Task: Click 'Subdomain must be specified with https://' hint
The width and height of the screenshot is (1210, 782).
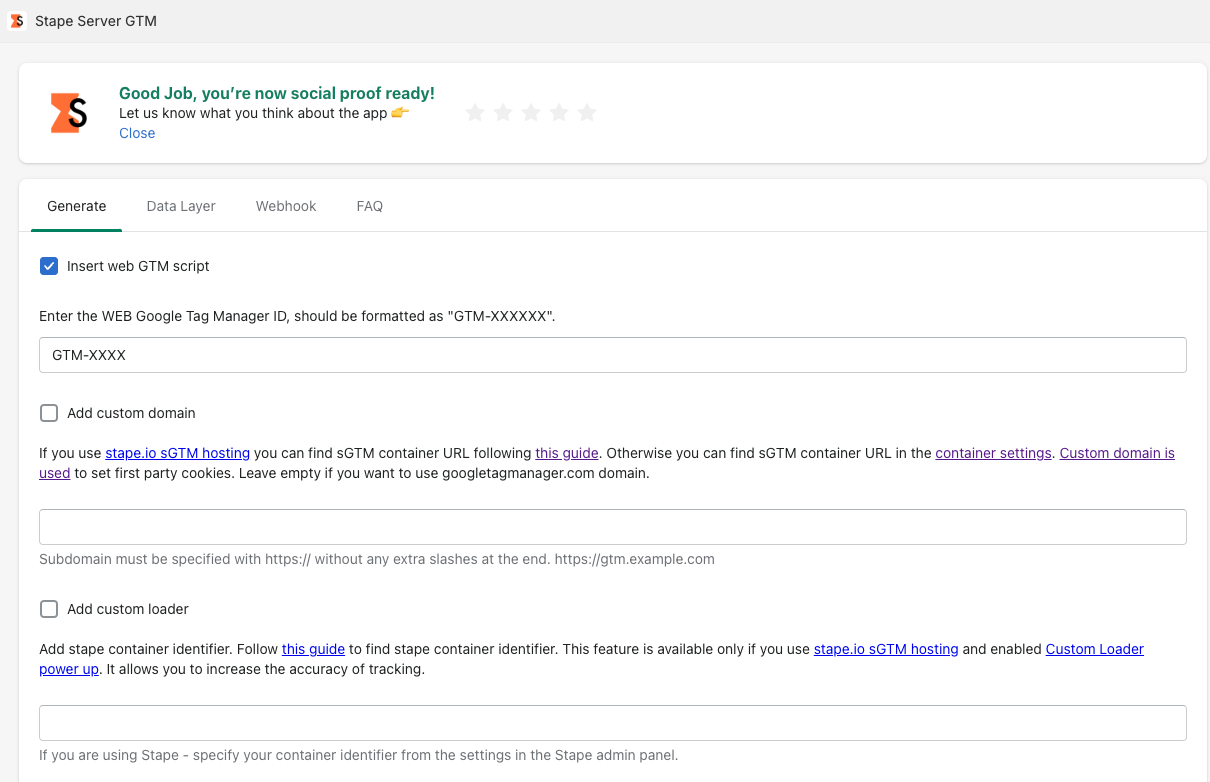Action: [377, 559]
